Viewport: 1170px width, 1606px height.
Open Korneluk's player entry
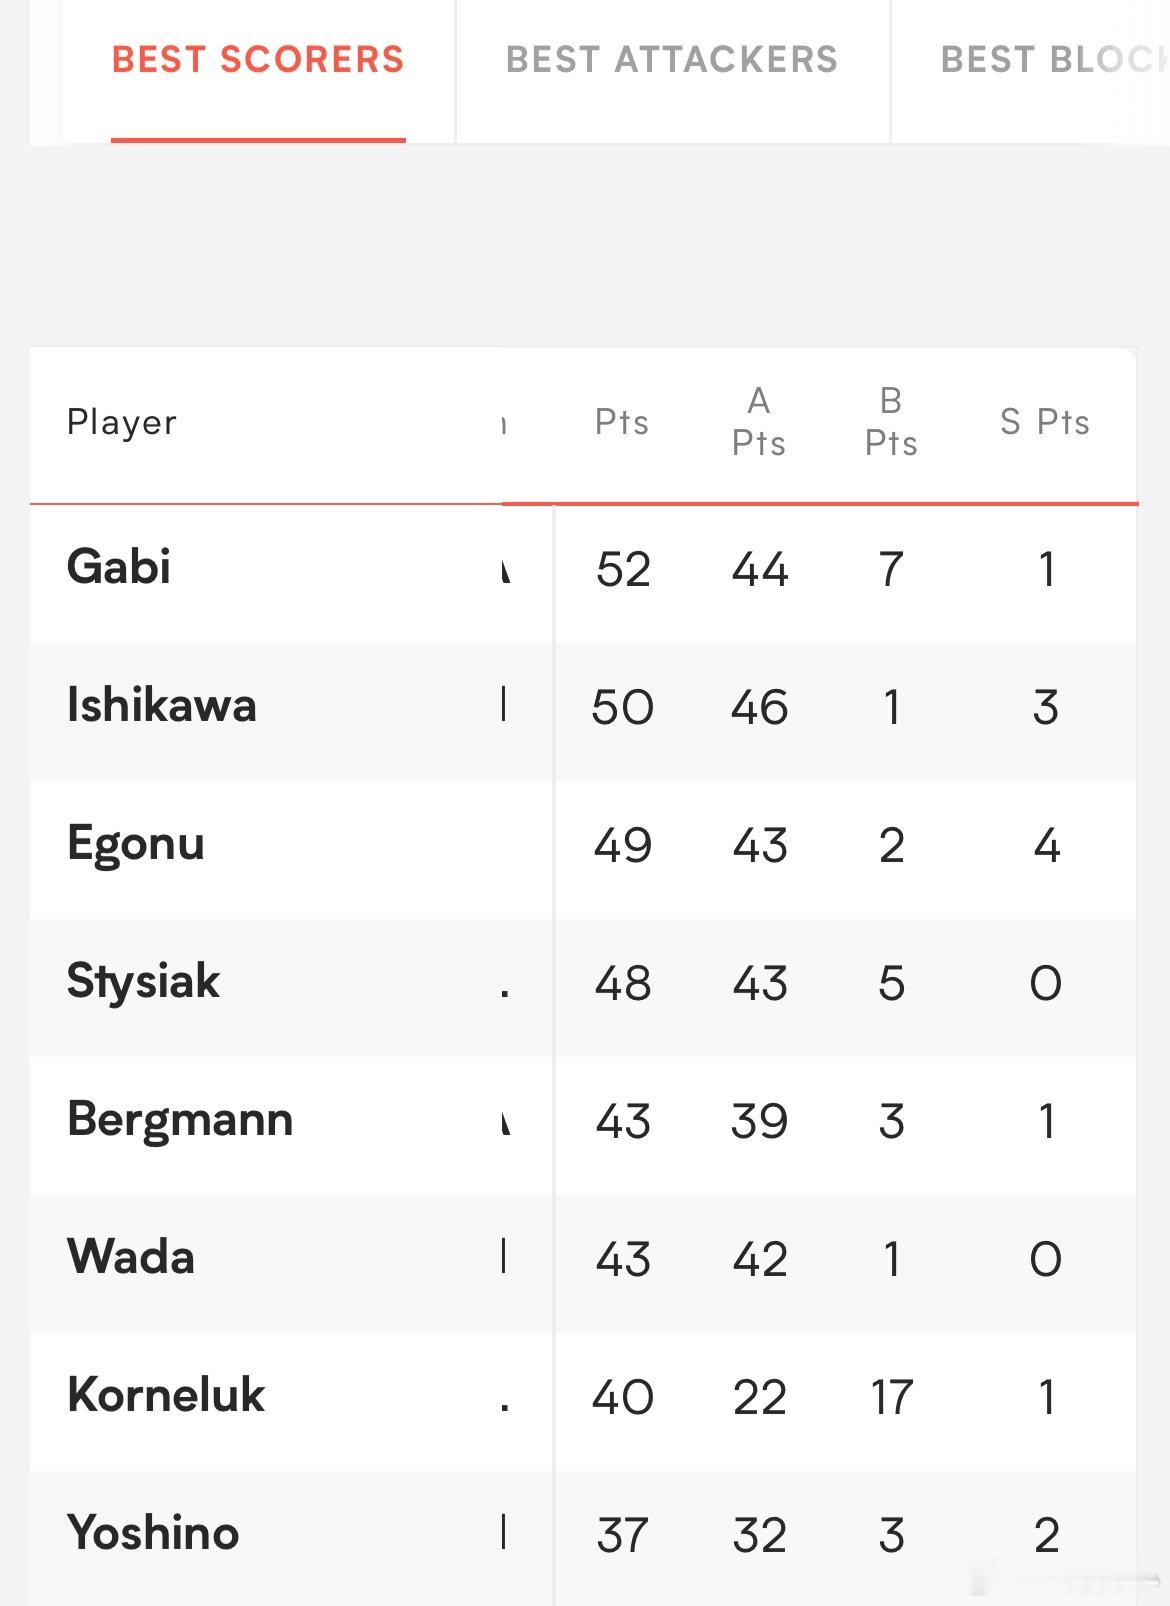(x=166, y=1395)
